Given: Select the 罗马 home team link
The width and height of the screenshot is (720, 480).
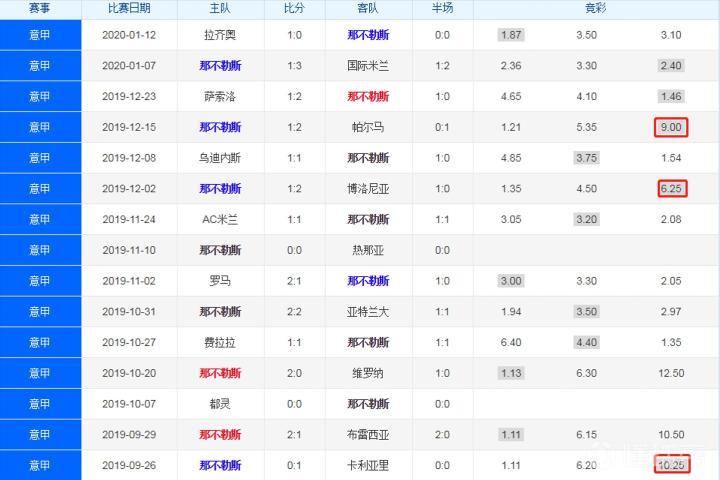Looking at the screenshot, I should tap(220, 281).
